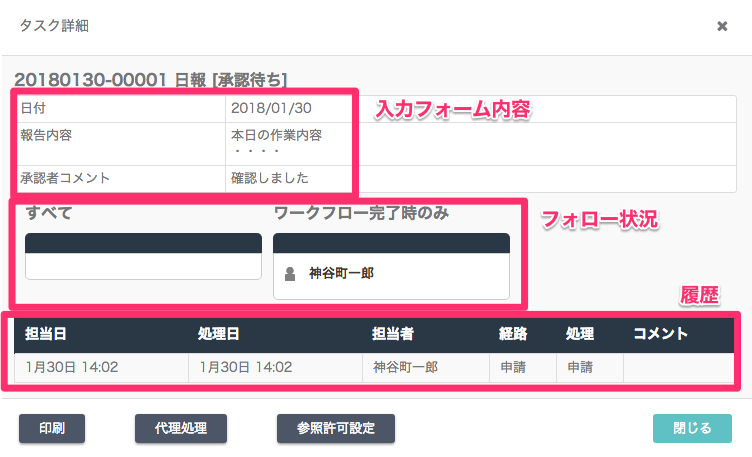Open 代理処理 button
Viewport: 752px width, 457px height.
(181, 428)
